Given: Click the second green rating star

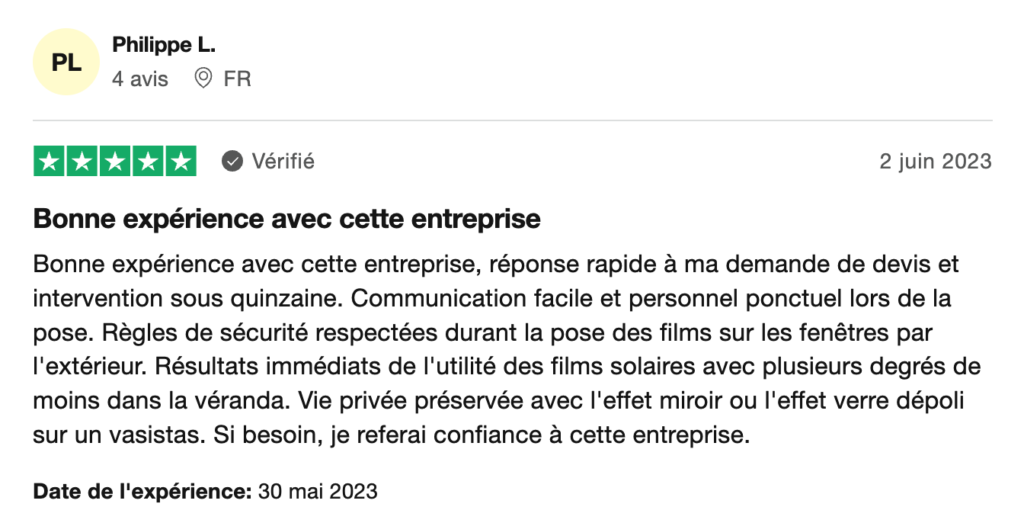Looking at the screenshot, I should [x=82, y=161].
